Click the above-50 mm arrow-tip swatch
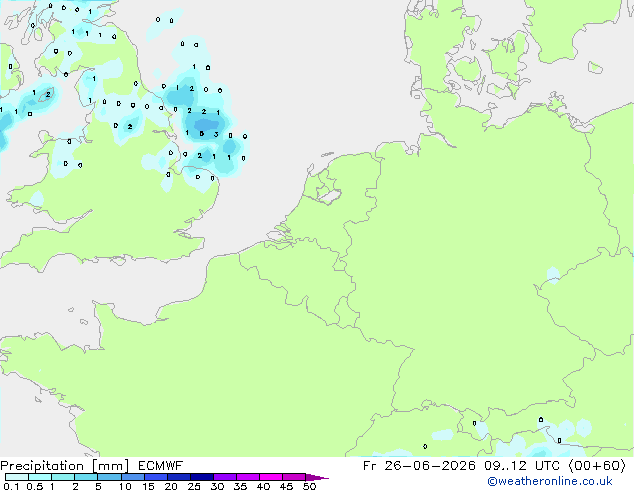634x490 pixels. point(317,477)
